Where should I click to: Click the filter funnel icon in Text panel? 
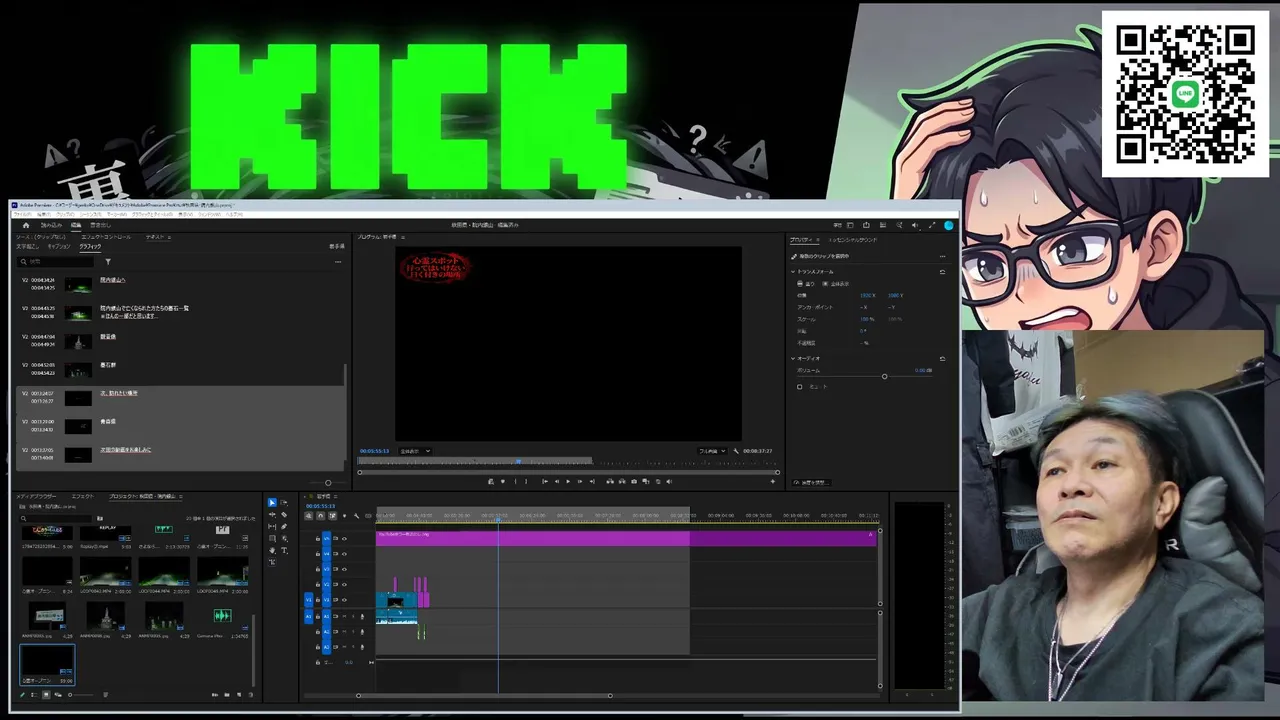[x=108, y=262]
